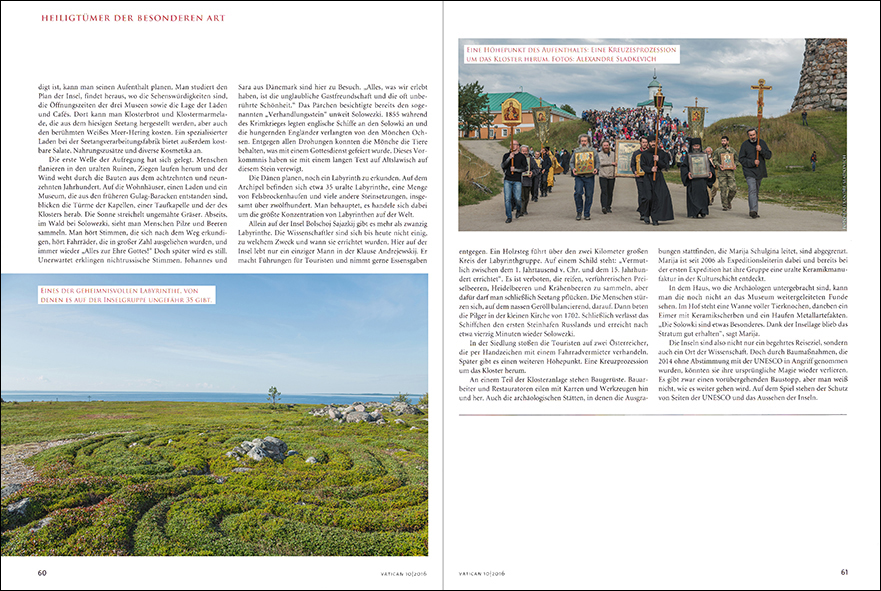881x591 pixels.
Task: Click the paragraph starting 'Die Inseln sind'
Action: [753, 370]
